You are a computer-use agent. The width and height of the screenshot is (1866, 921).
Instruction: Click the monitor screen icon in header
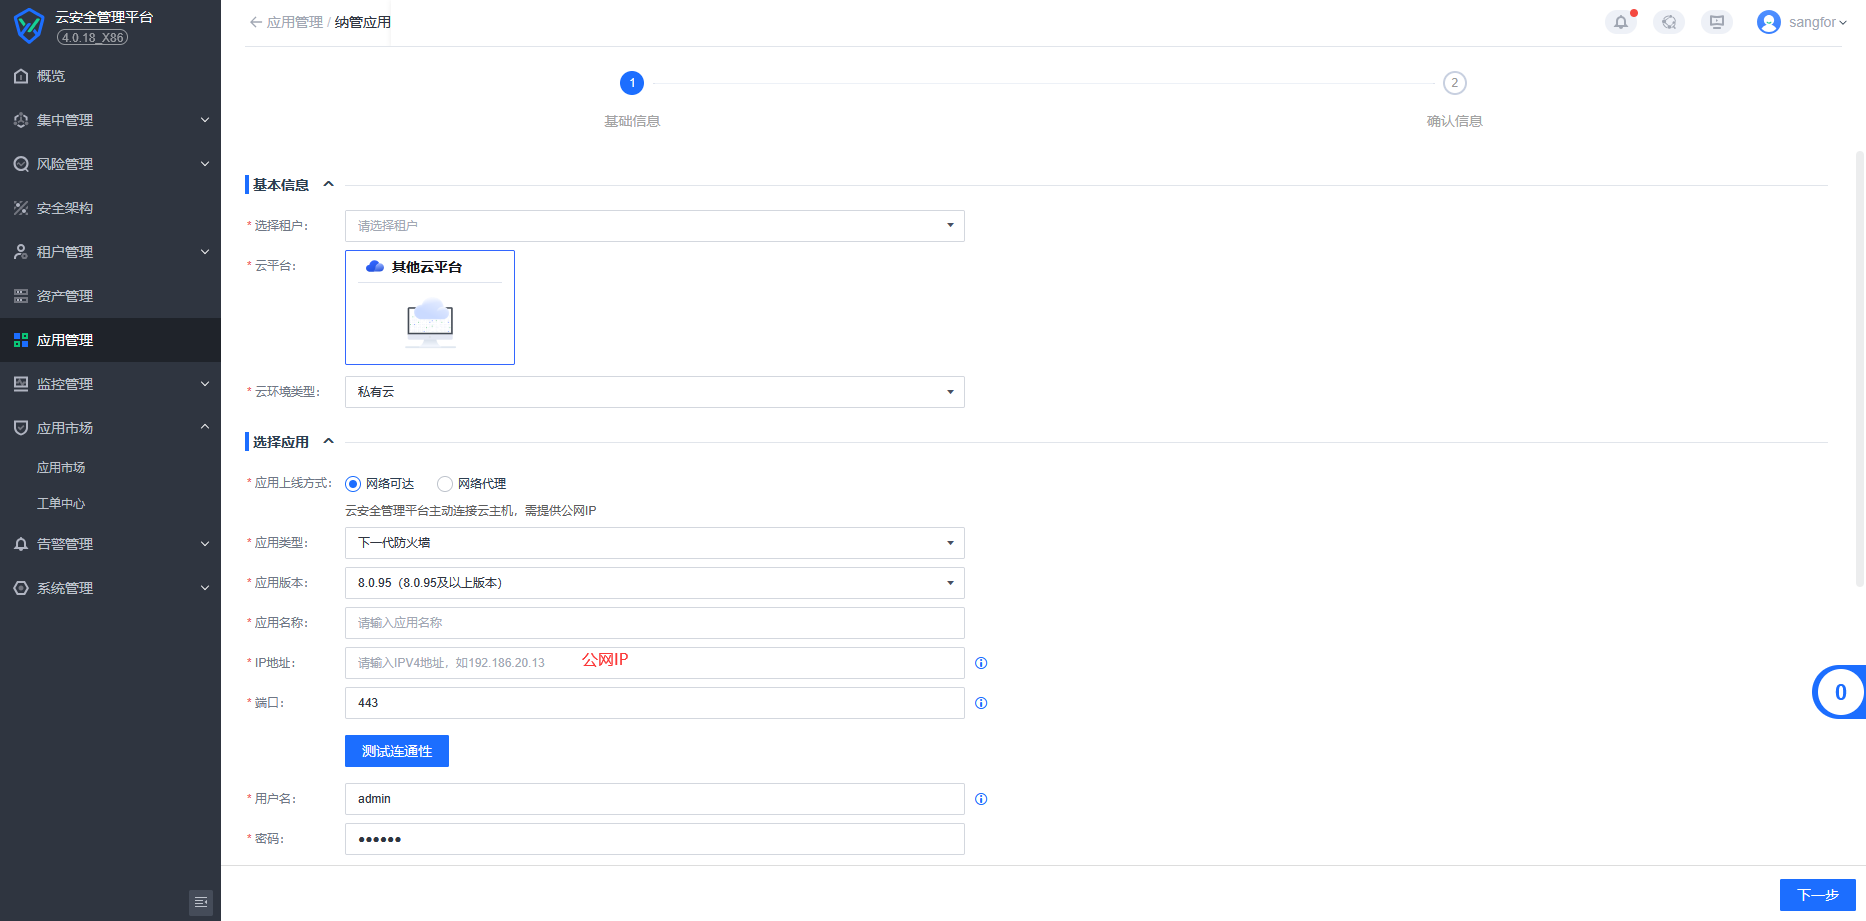[1716, 22]
